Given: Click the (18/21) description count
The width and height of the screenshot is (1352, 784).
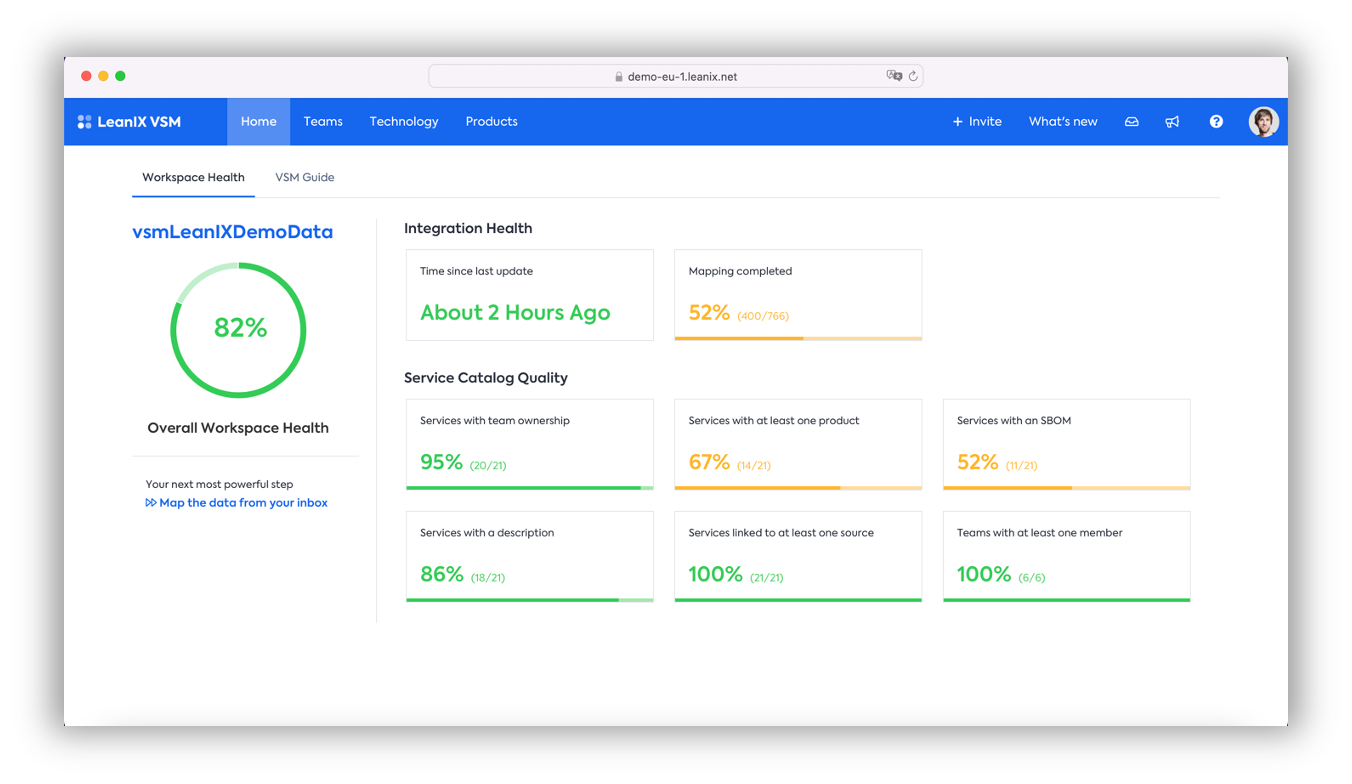Looking at the screenshot, I should [x=488, y=578].
